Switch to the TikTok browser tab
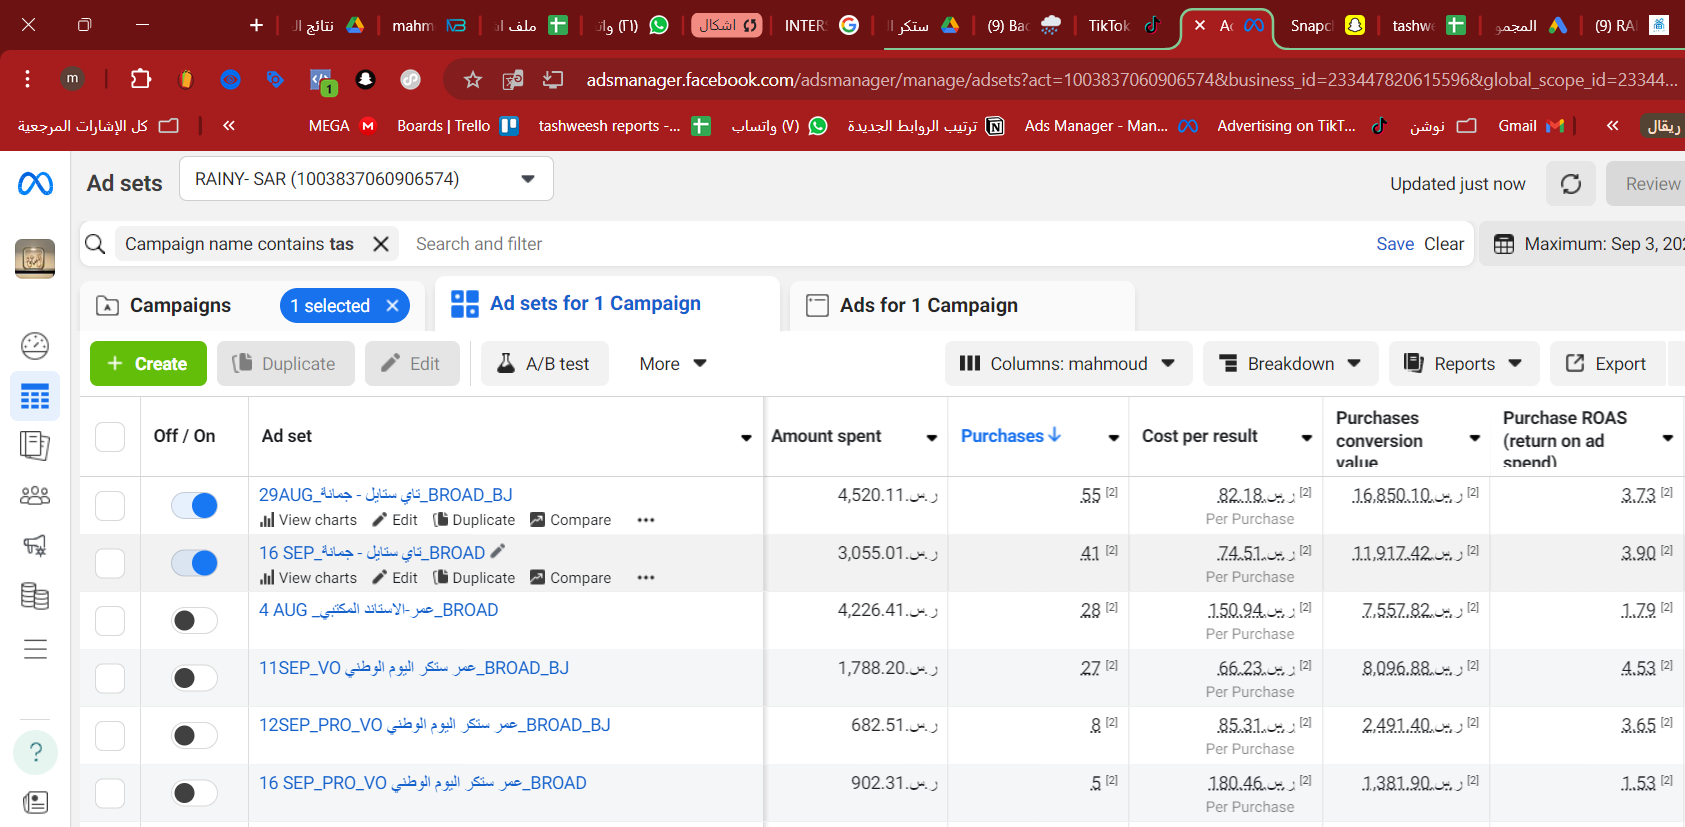This screenshot has height=827, width=1685. [1124, 25]
